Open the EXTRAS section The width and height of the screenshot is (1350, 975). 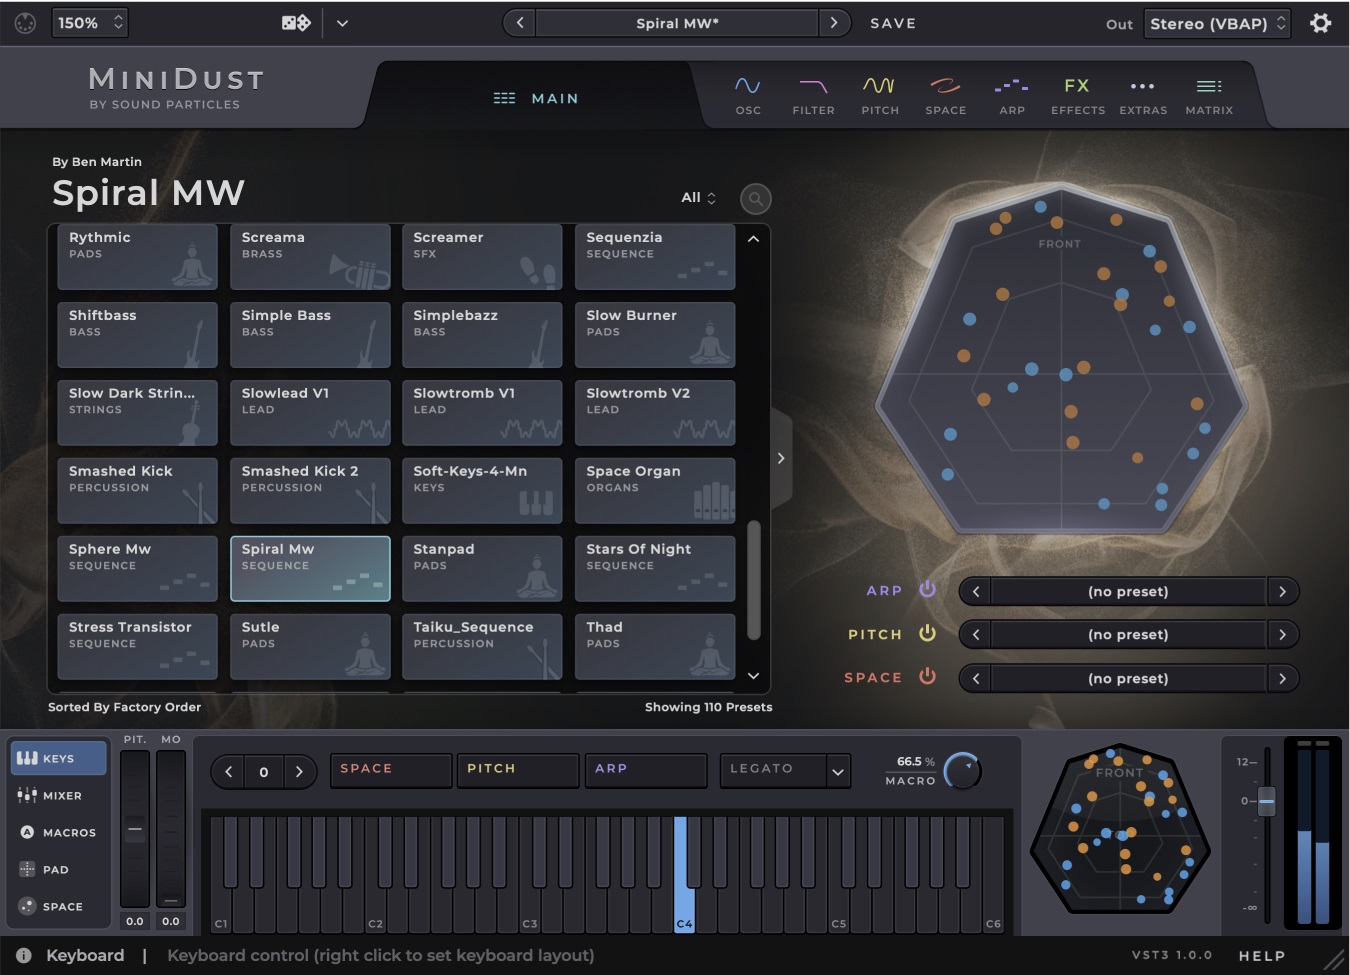click(1143, 96)
